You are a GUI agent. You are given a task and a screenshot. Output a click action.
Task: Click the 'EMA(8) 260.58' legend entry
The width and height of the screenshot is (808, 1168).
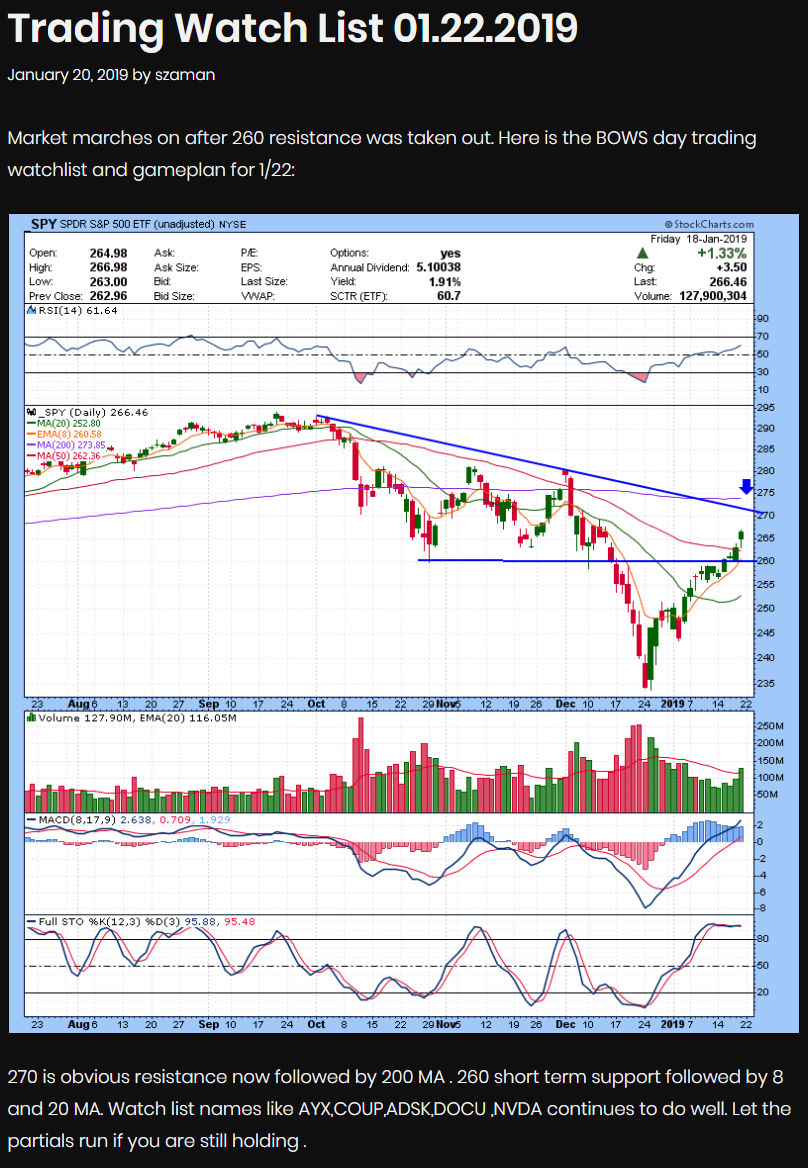pyautogui.click(x=69, y=434)
